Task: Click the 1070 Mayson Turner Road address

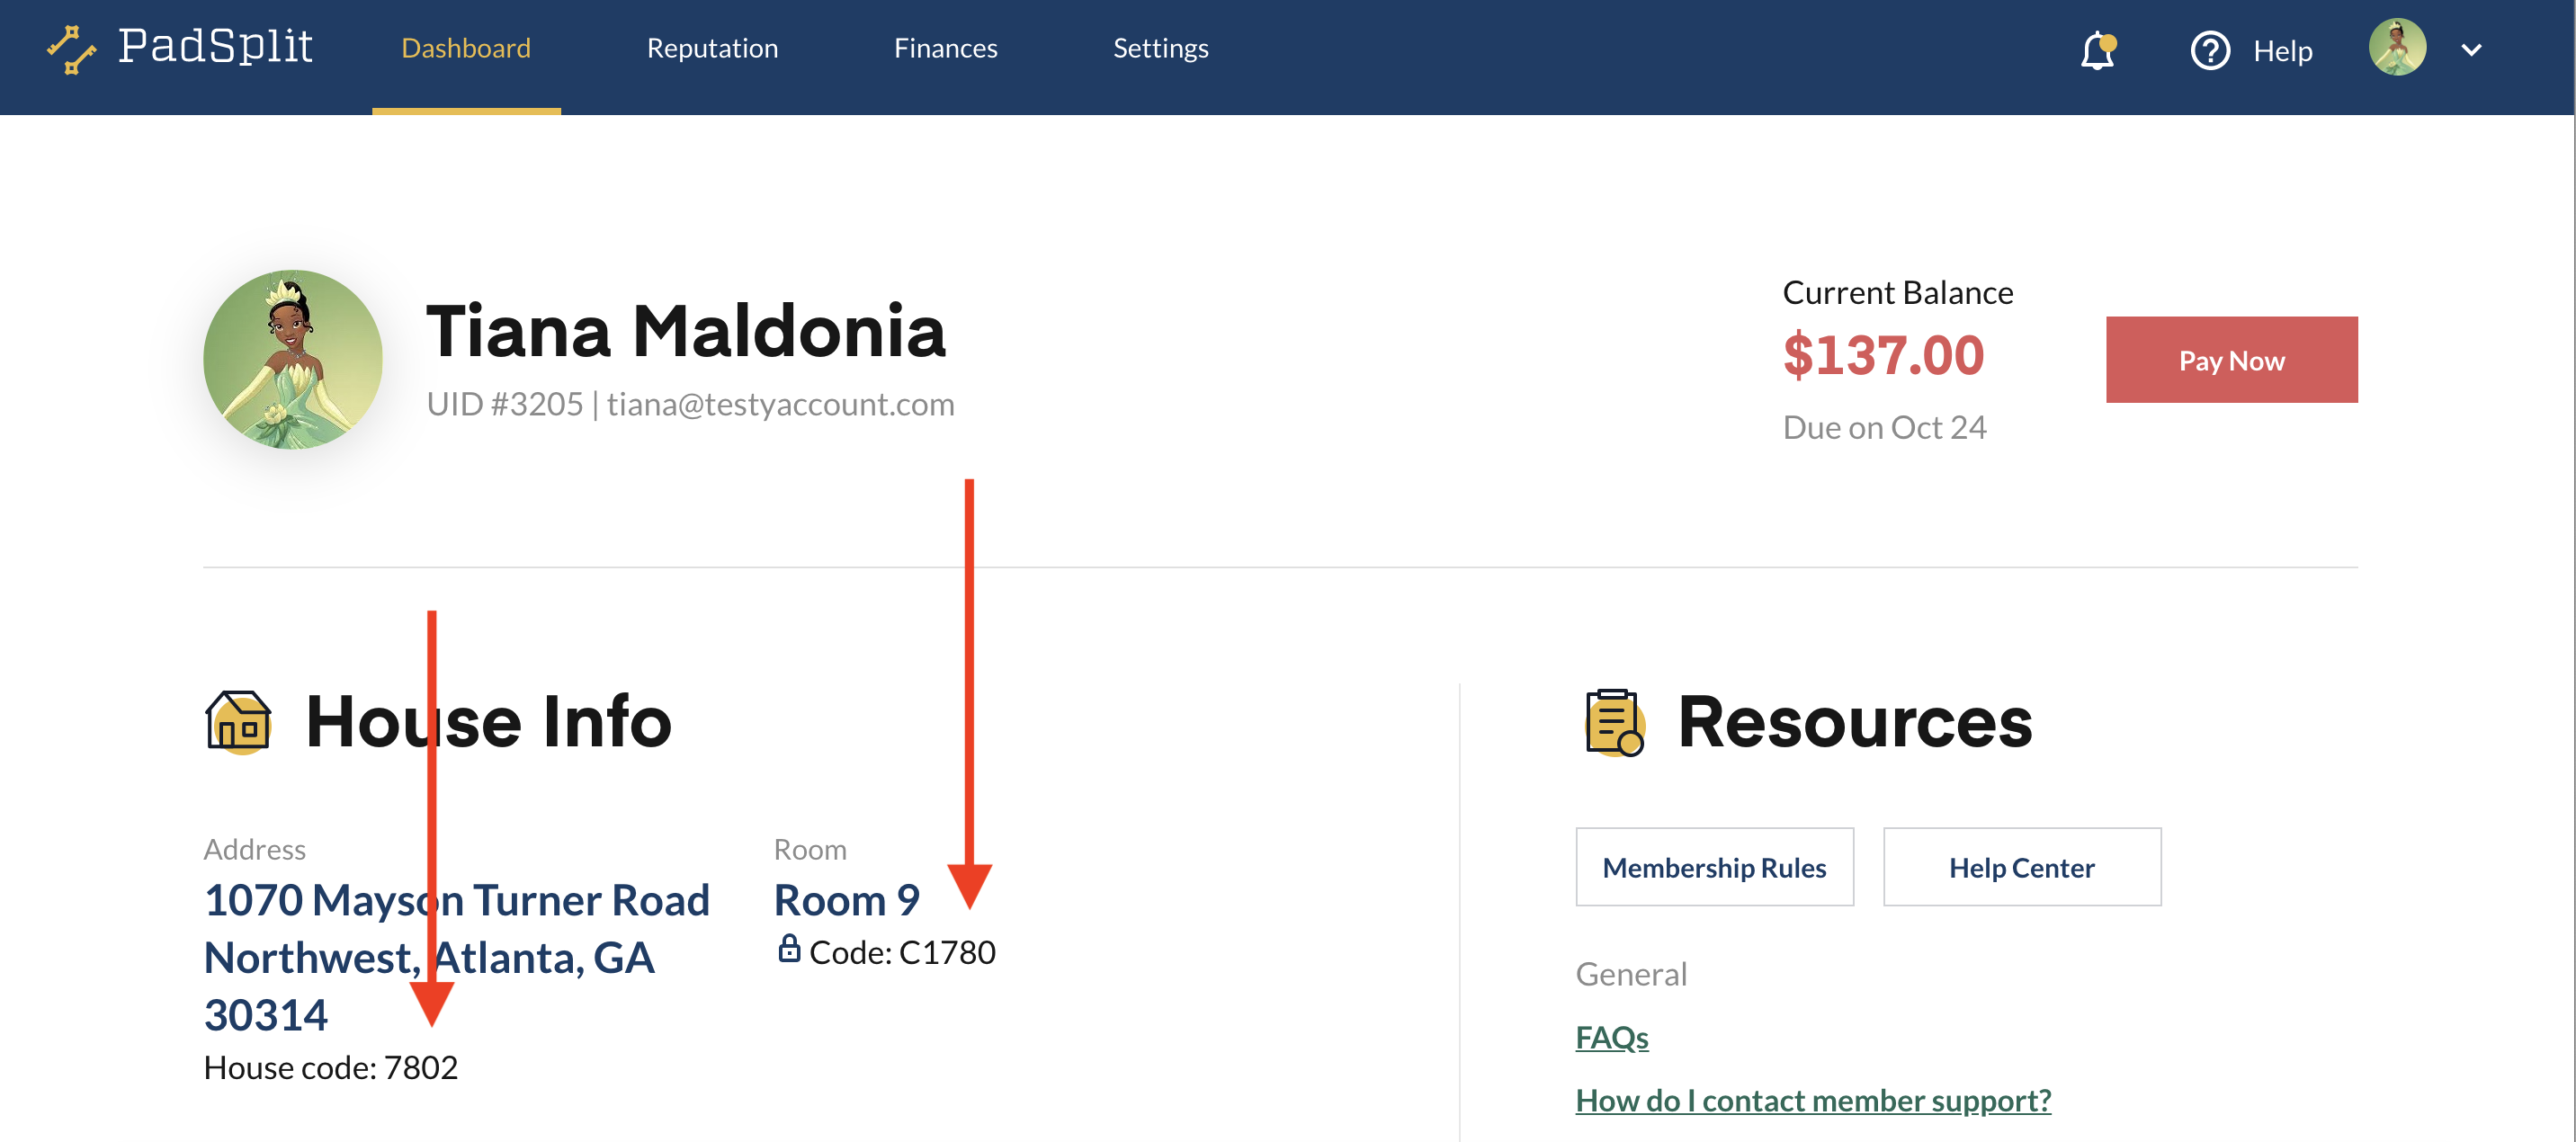Action: [x=457, y=957]
